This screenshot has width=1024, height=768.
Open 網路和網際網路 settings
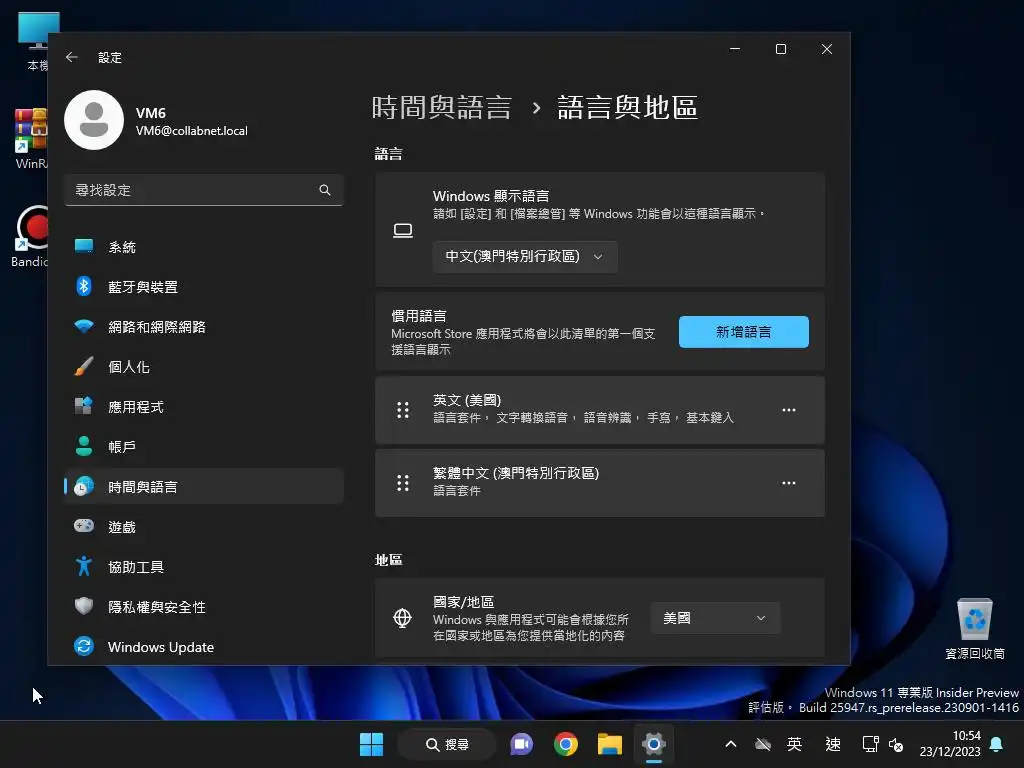(x=204, y=327)
